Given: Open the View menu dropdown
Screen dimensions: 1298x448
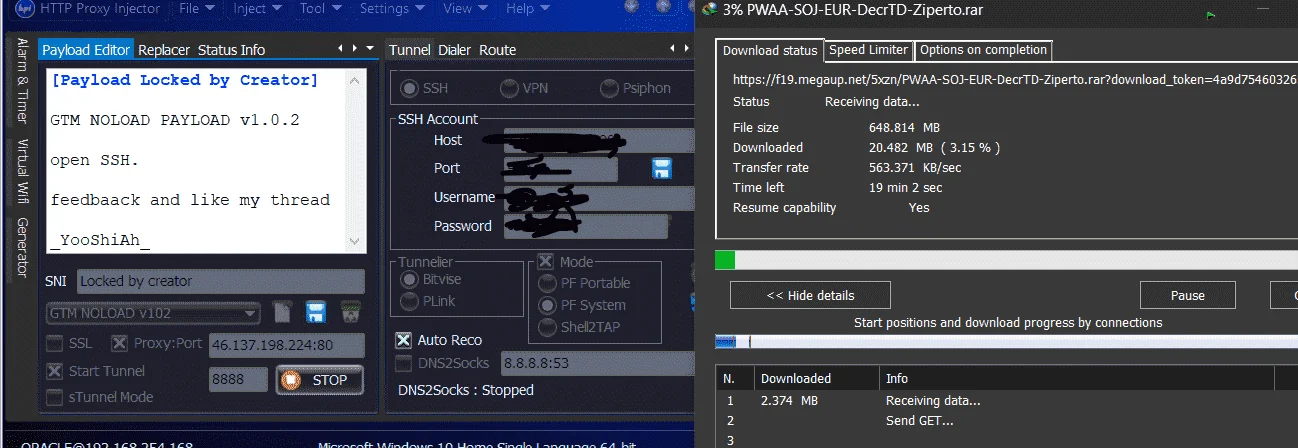Looking at the screenshot, I should coord(465,9).
